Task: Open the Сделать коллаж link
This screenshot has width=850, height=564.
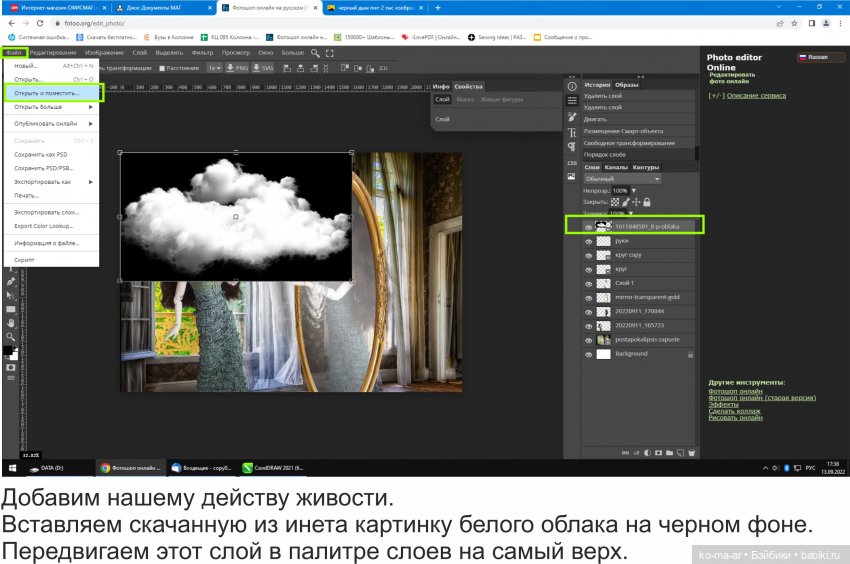Action: tap(735, 411)
